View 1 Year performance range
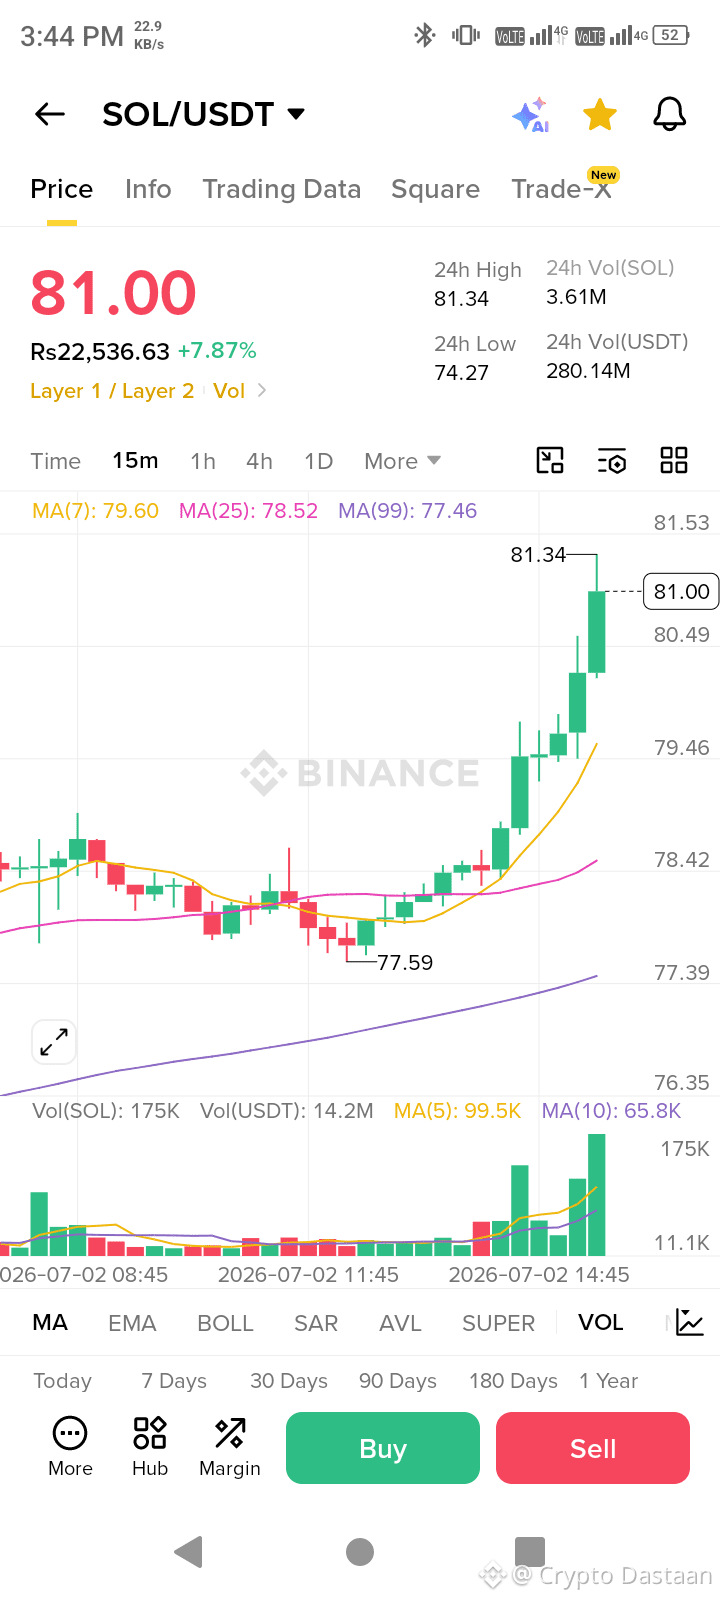 tap(608, 1381)
